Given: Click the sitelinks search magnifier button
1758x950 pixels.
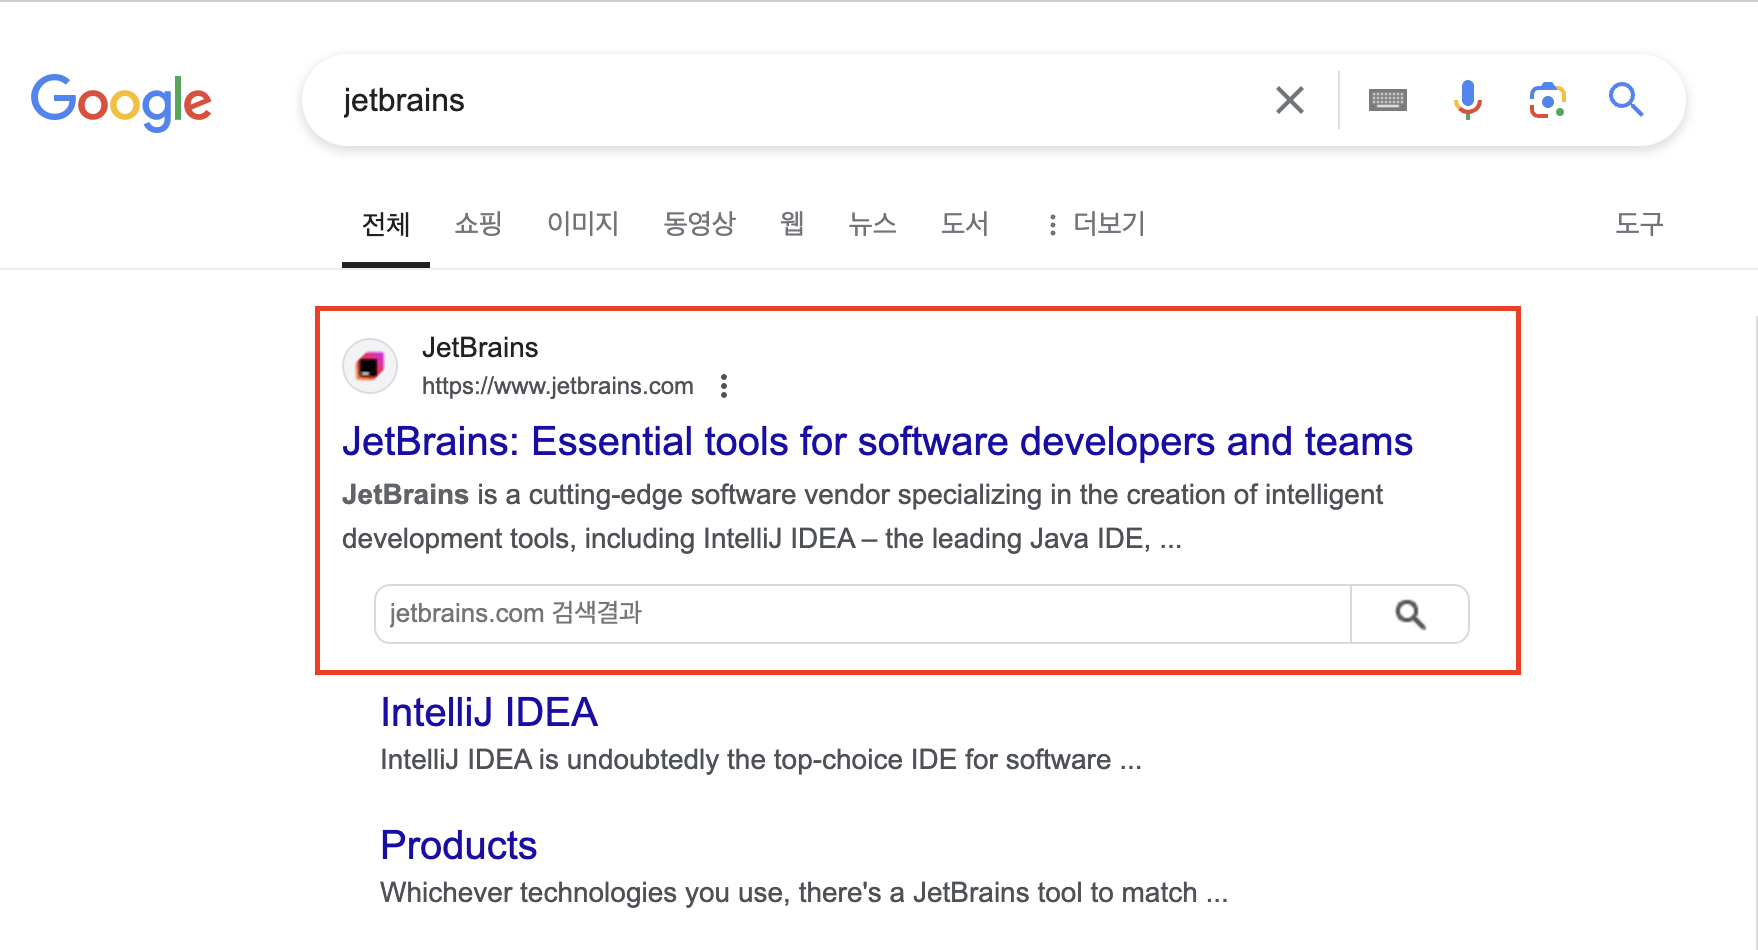Looking at the screenshot, I should (1410, 614).
